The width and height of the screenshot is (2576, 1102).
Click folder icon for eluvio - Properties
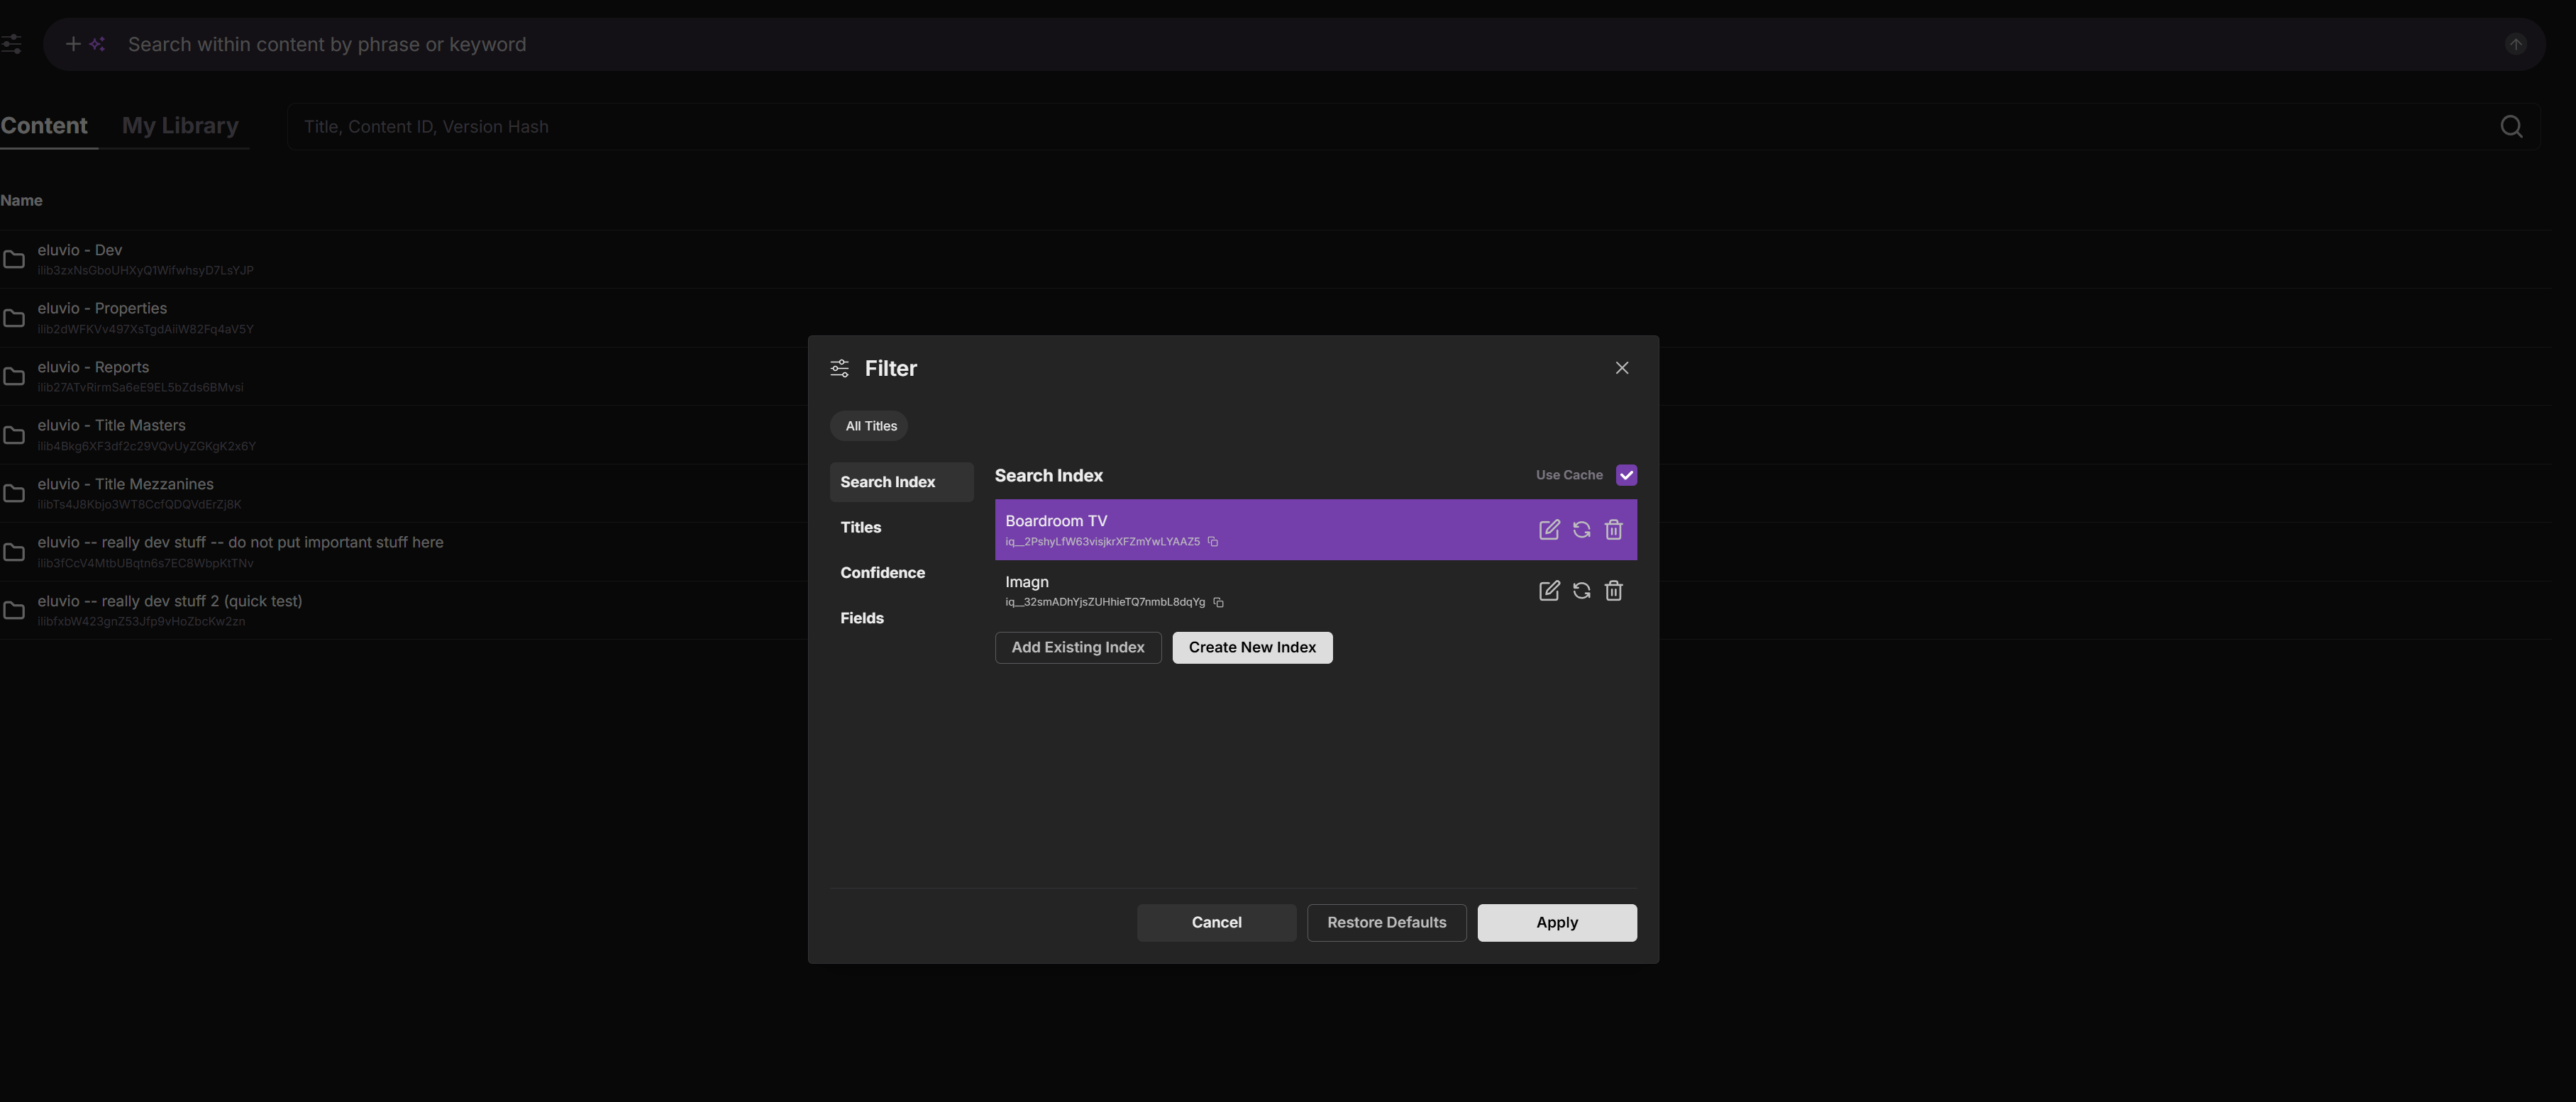coord(14,318)
